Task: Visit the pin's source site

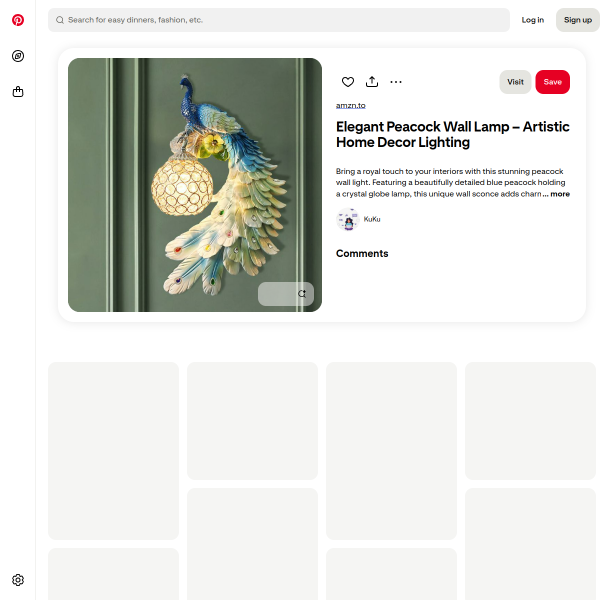Action: 515,82
